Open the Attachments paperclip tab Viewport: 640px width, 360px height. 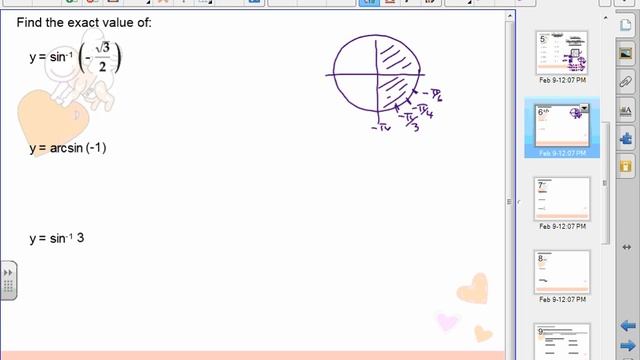pos(626,82)
